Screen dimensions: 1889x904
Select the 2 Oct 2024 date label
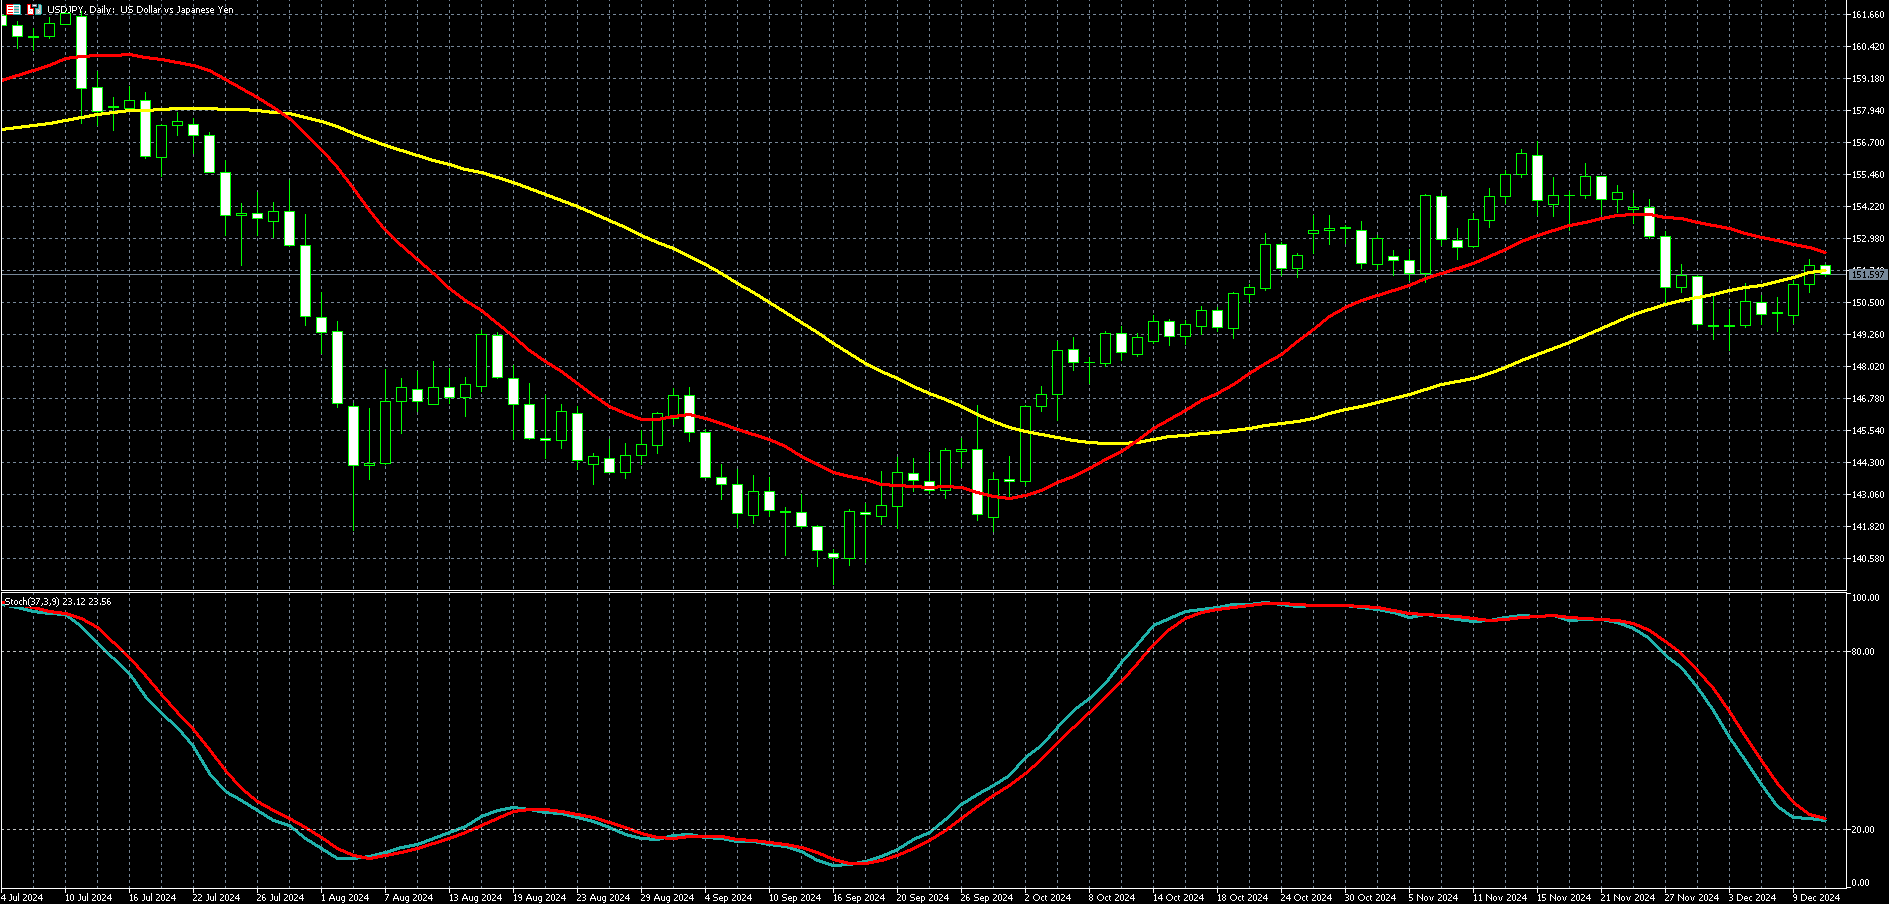[1046, 897]
